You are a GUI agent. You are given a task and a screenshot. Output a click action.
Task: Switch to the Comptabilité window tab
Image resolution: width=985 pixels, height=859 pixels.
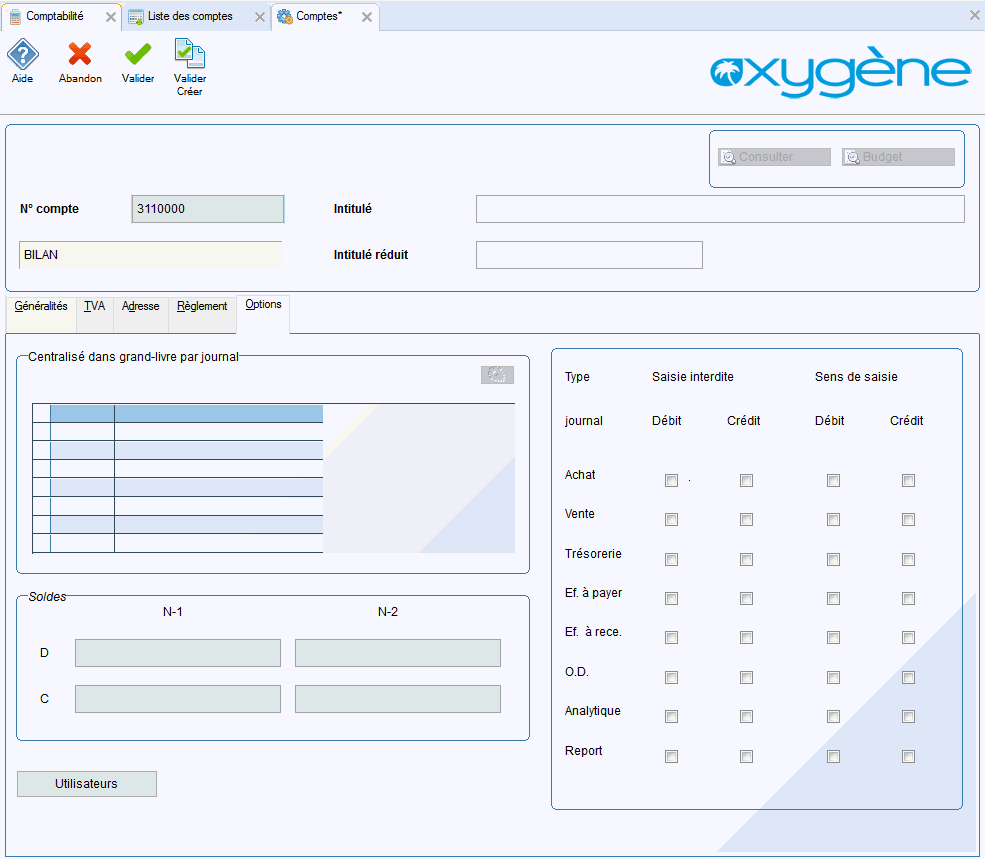point(54,17)
